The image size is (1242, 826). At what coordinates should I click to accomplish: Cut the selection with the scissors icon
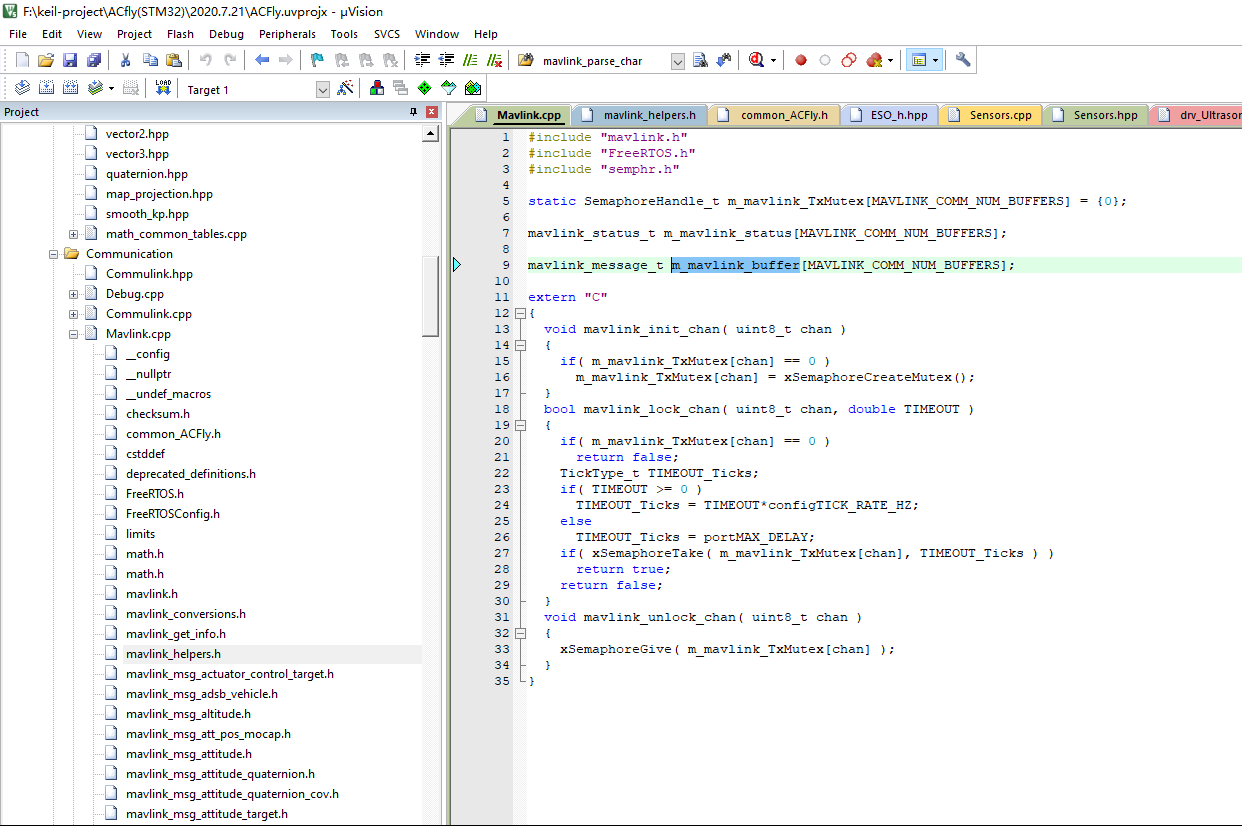click(x=127, y=60)
